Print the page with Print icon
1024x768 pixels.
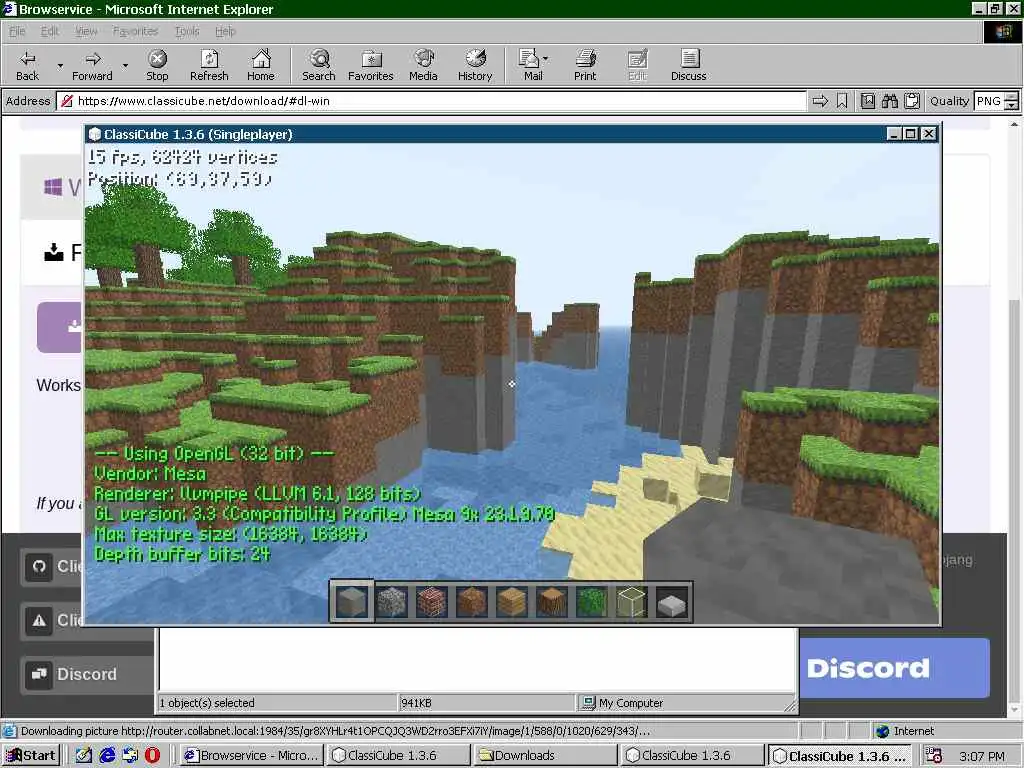coord(586,59)
